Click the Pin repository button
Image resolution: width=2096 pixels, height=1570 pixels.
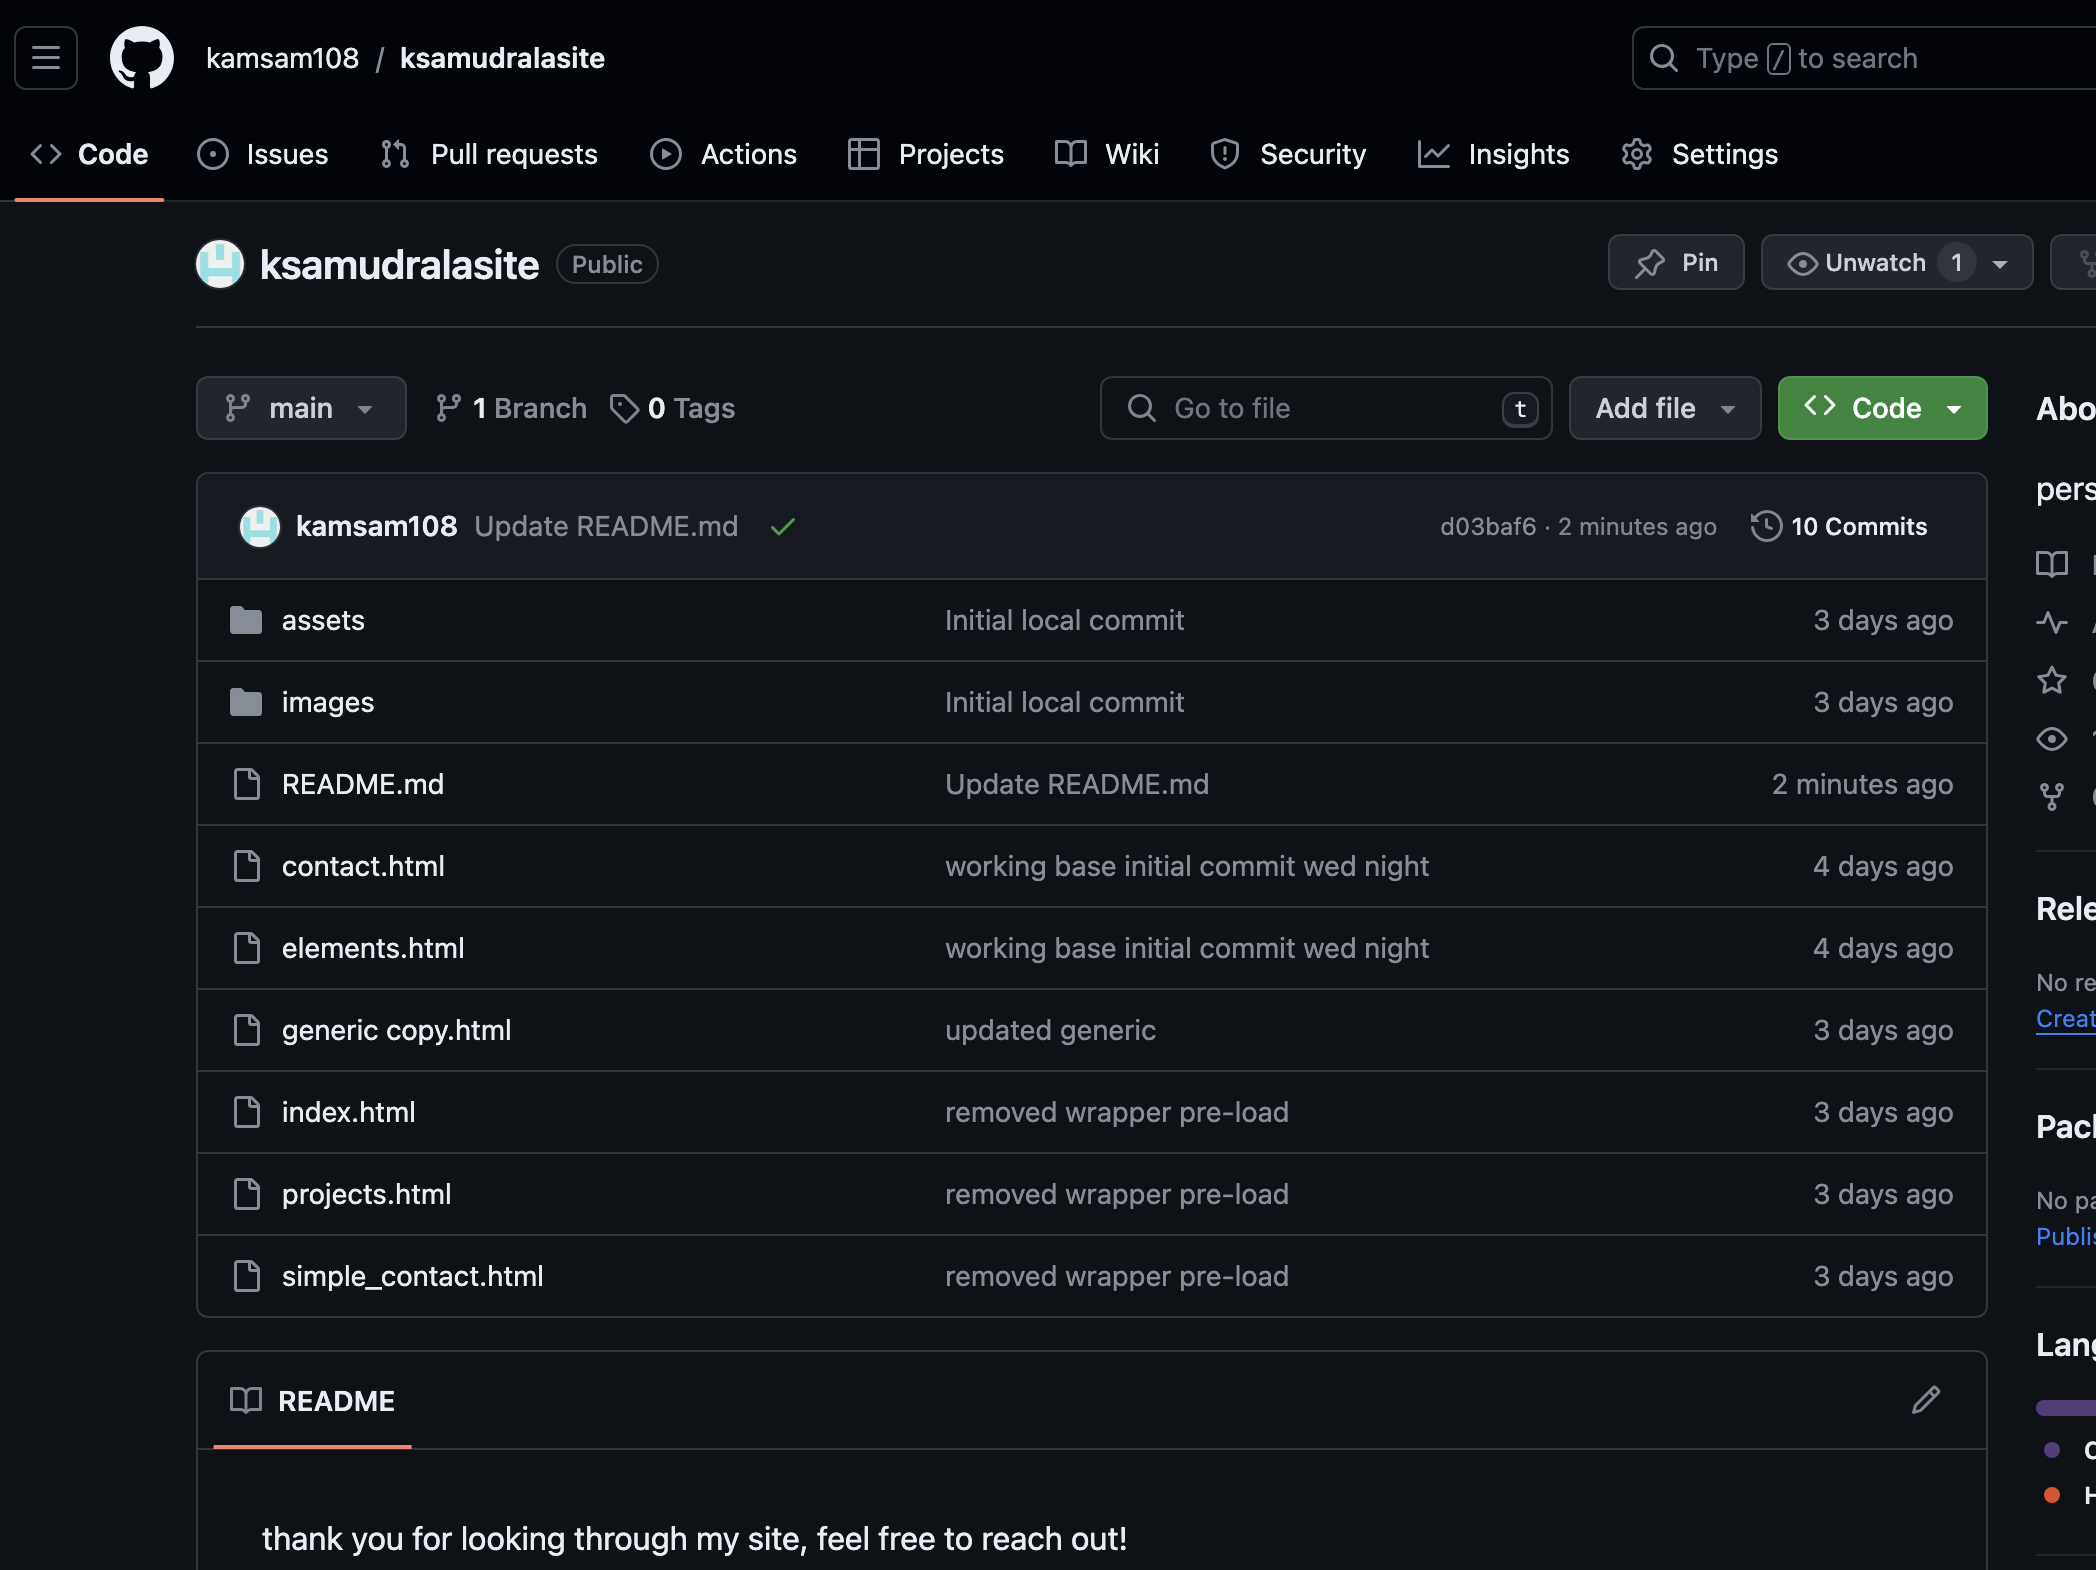1676,263
